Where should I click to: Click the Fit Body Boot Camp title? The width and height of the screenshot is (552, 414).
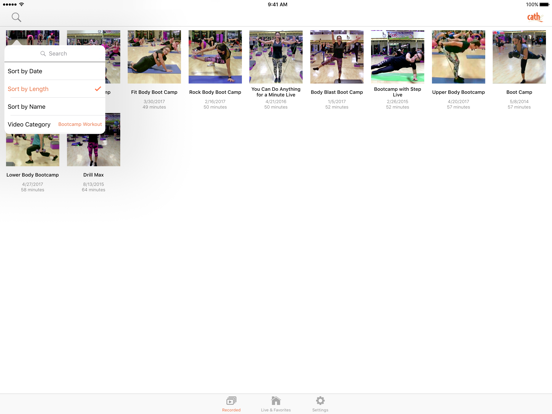pos(154,92)
